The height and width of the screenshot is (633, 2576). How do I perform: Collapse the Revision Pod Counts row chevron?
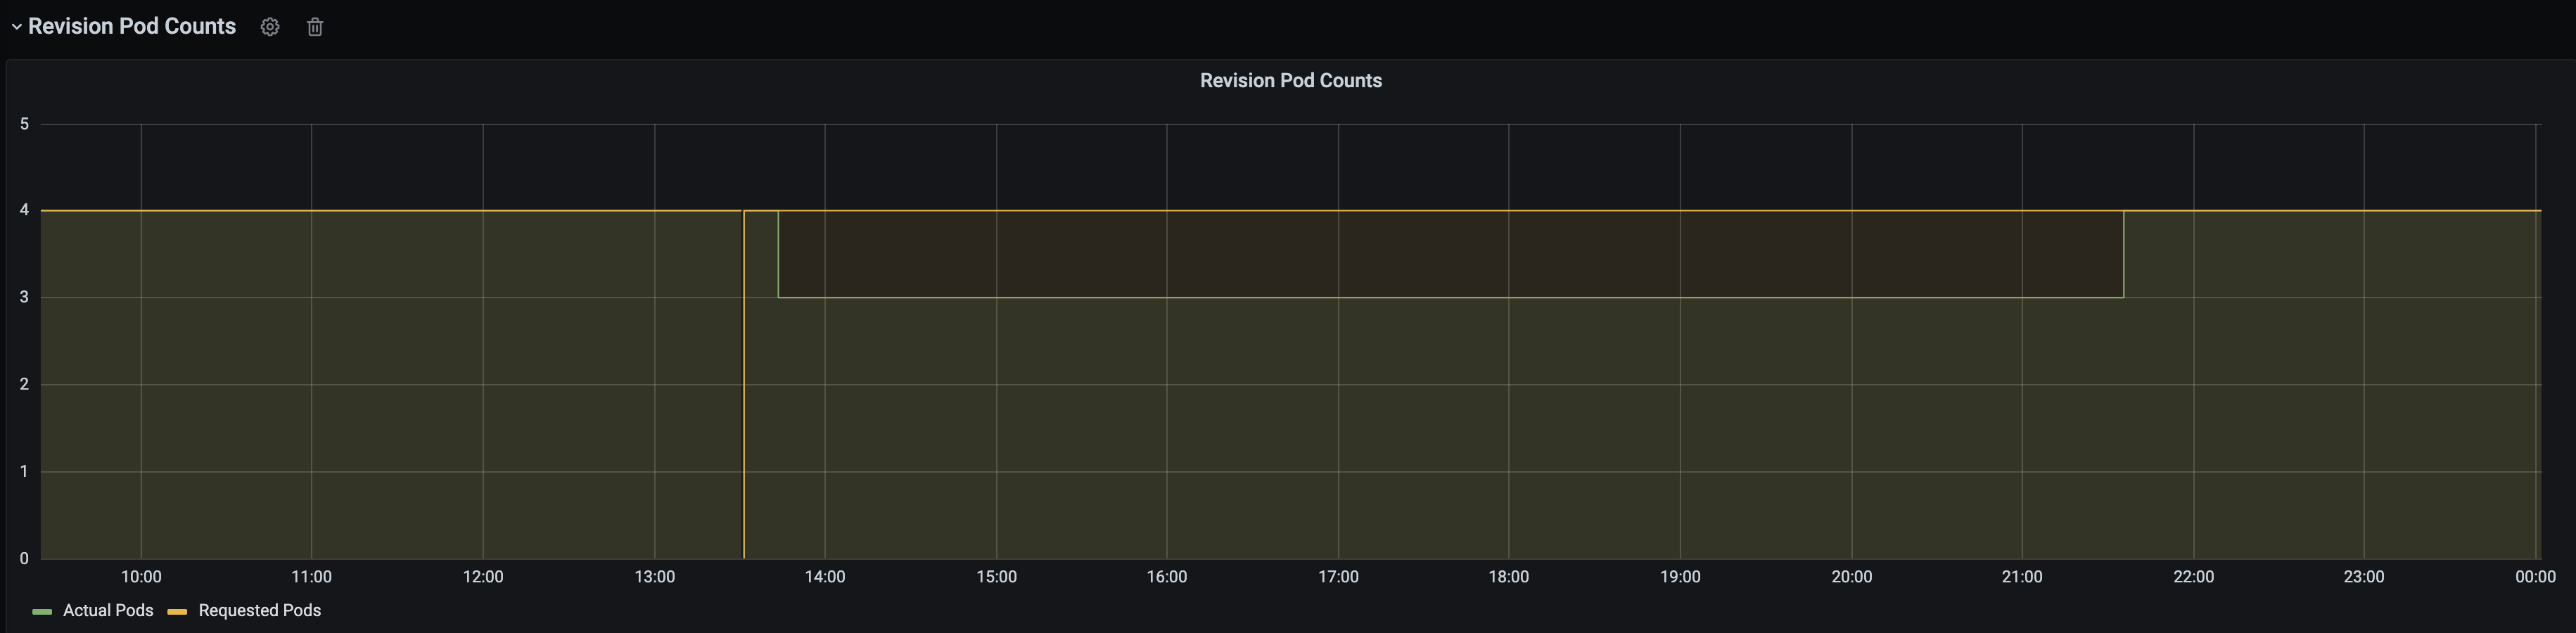(x=16, y=27)
